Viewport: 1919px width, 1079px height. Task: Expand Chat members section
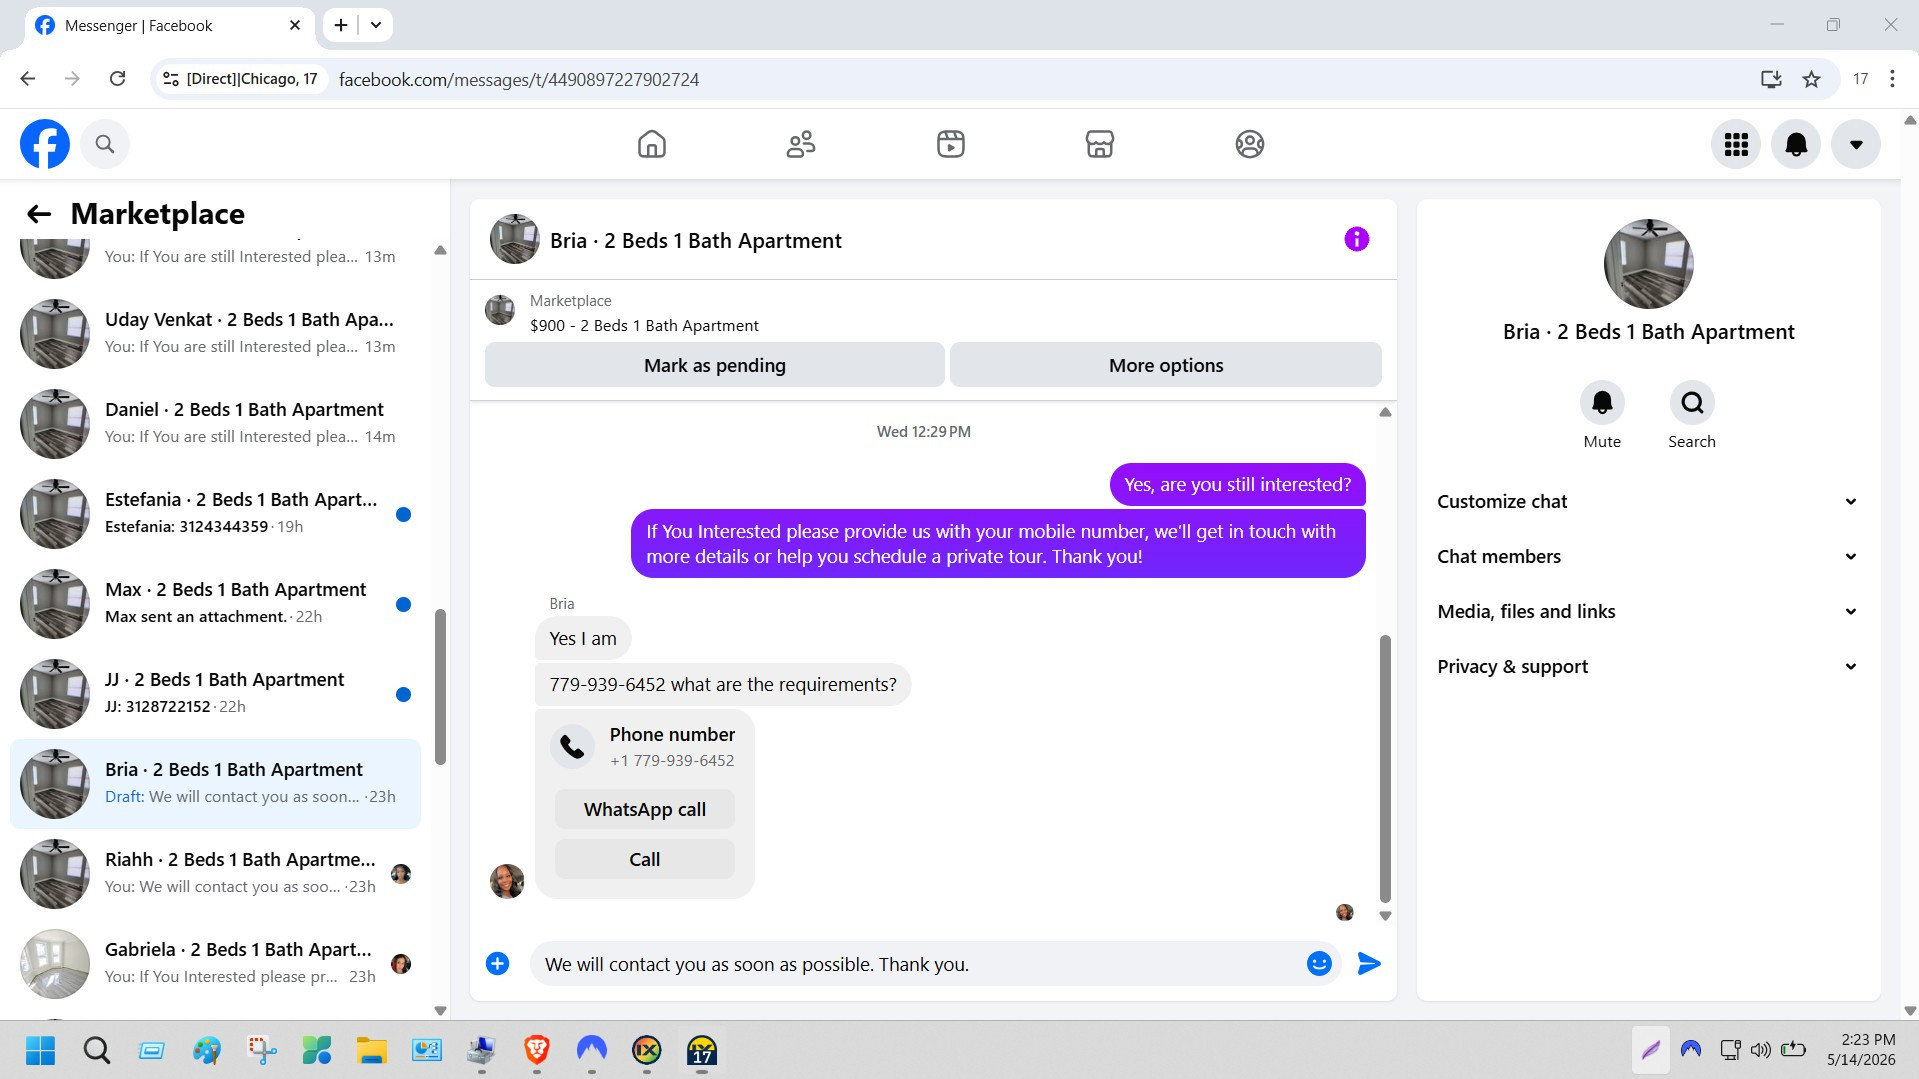pyautogui.click(x=1648, y=556)
